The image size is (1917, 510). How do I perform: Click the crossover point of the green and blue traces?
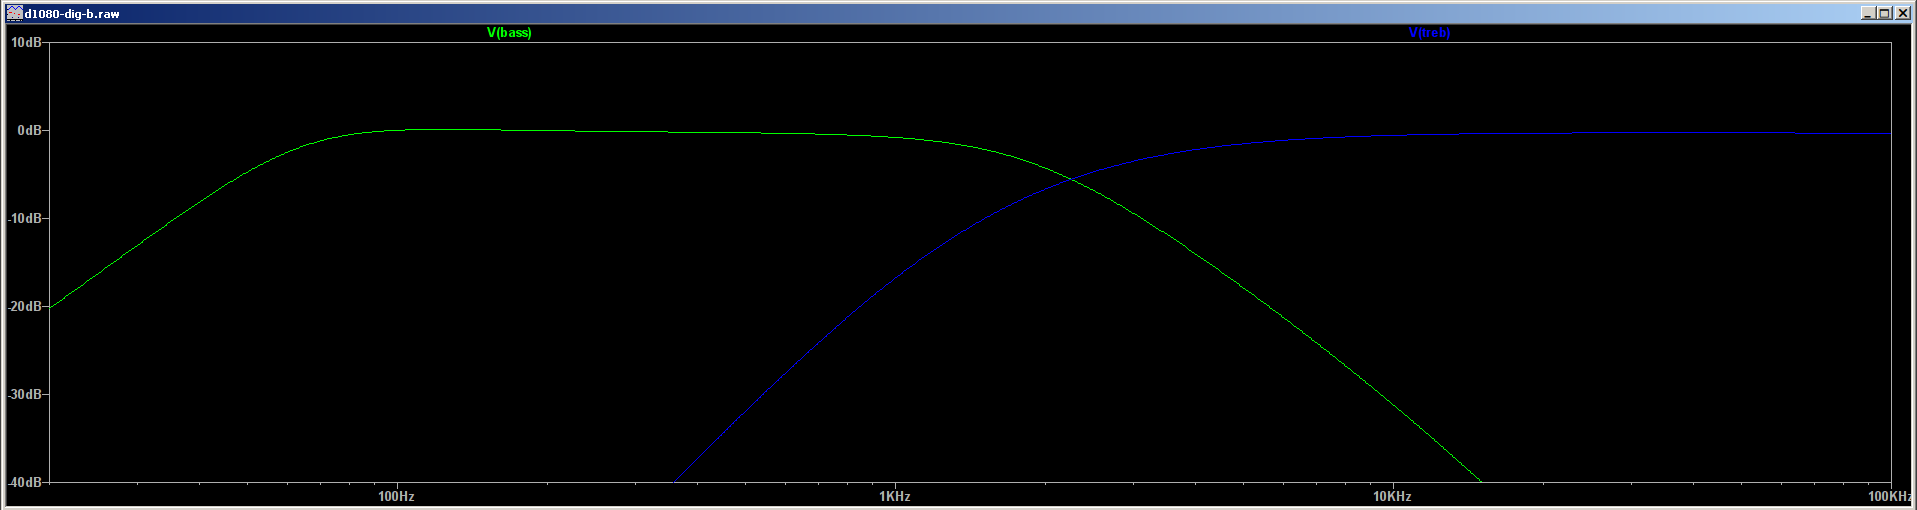tap(1071, 179)
